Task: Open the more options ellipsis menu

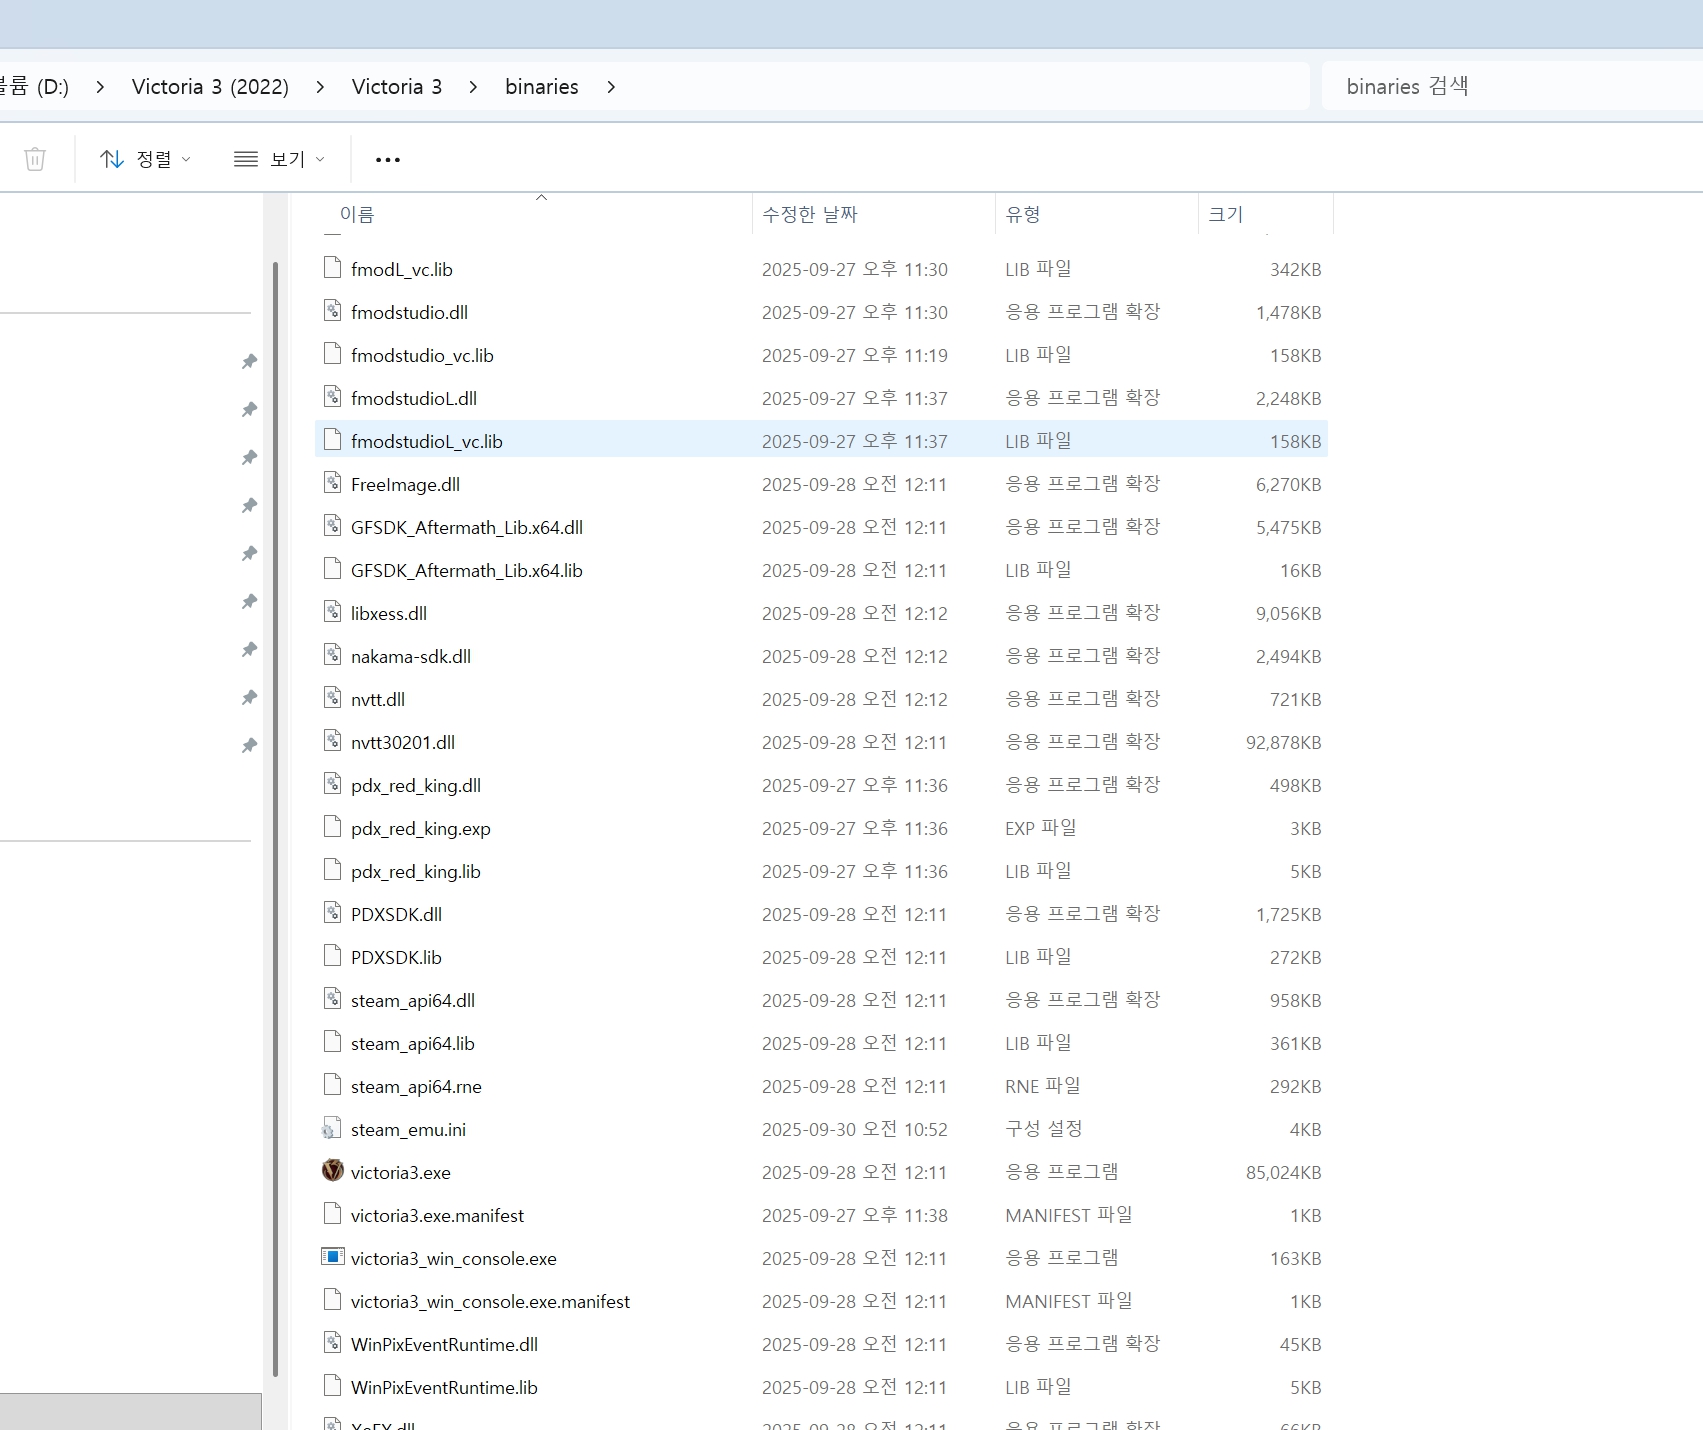Action: [x=387, y=159]
